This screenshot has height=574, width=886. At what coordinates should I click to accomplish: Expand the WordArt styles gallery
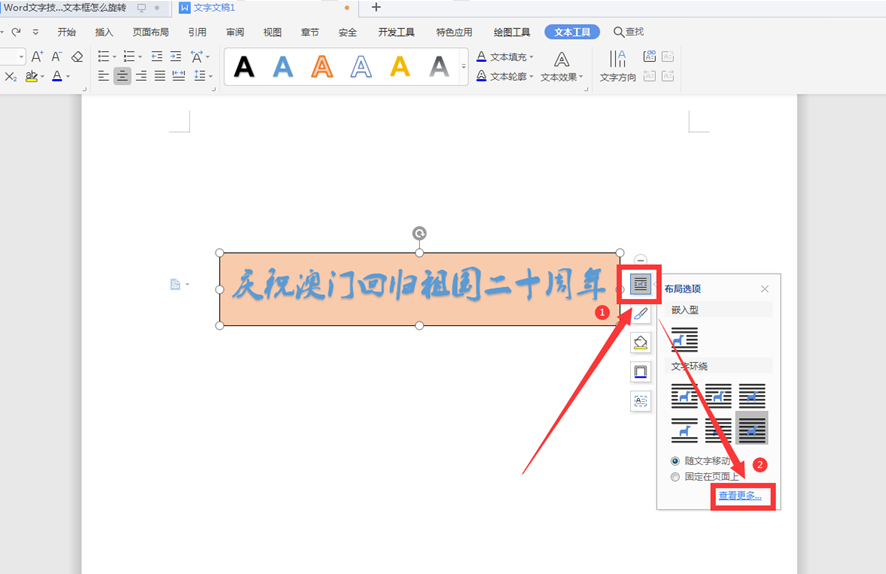tap(464, 67)
